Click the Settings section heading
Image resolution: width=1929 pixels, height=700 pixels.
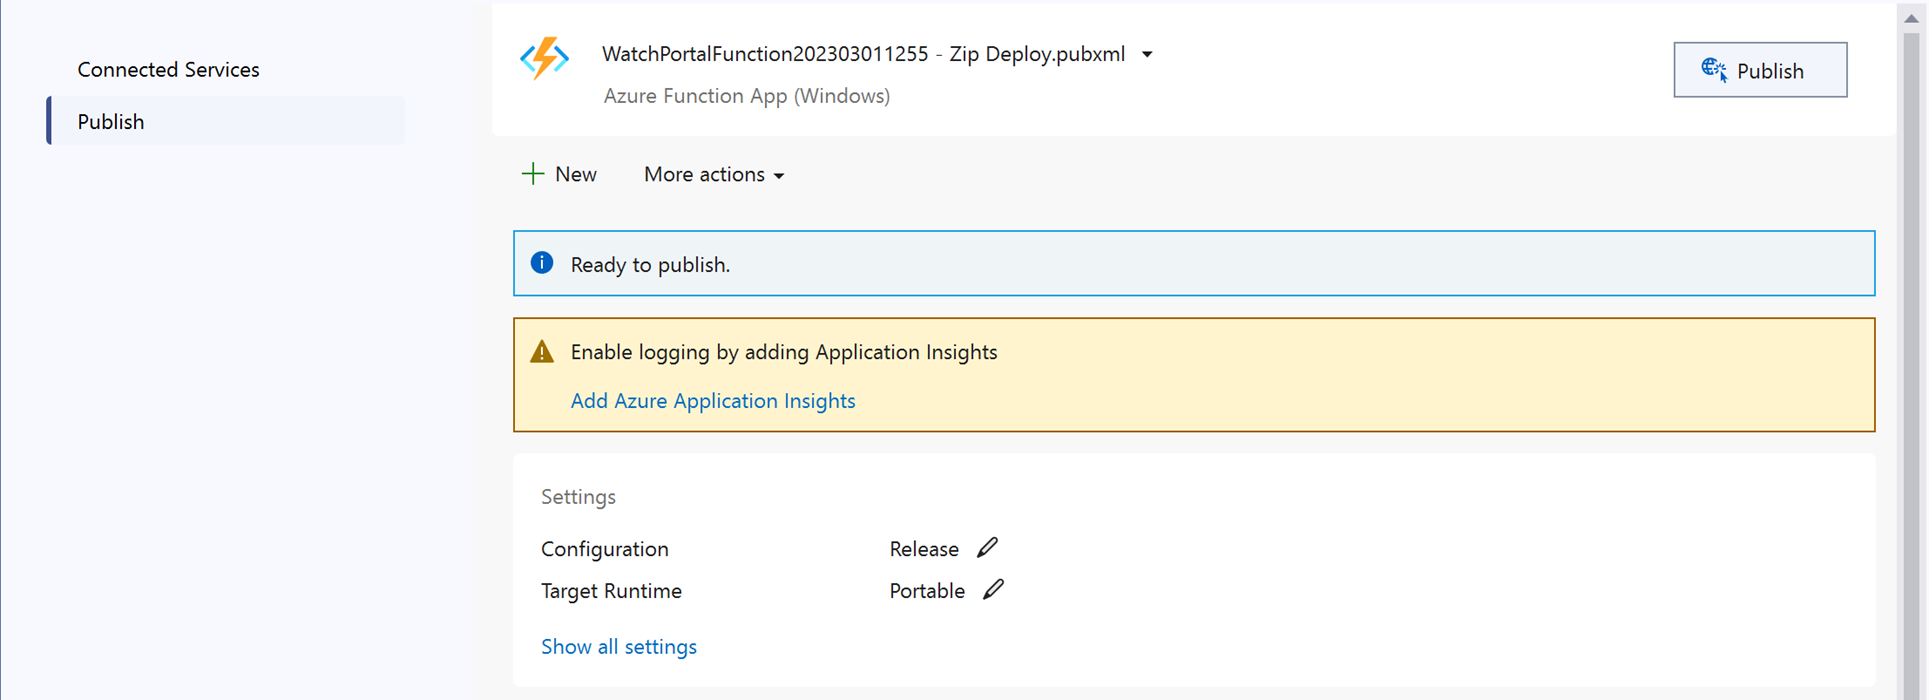pos(578,496)
